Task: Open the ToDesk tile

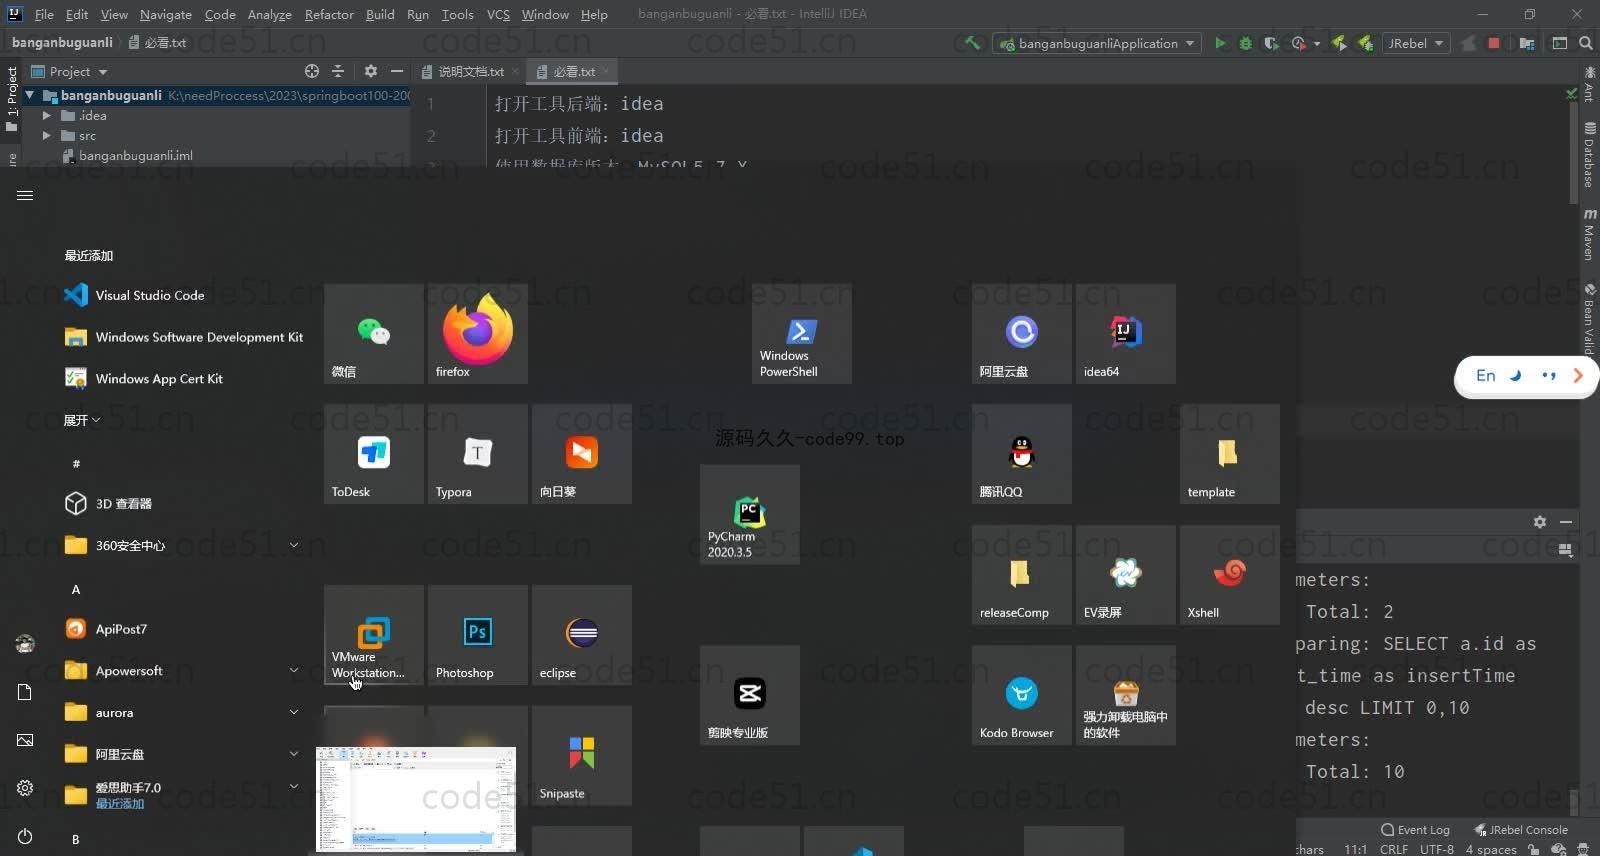Action: pyautogui.click(x=374, y=454)
